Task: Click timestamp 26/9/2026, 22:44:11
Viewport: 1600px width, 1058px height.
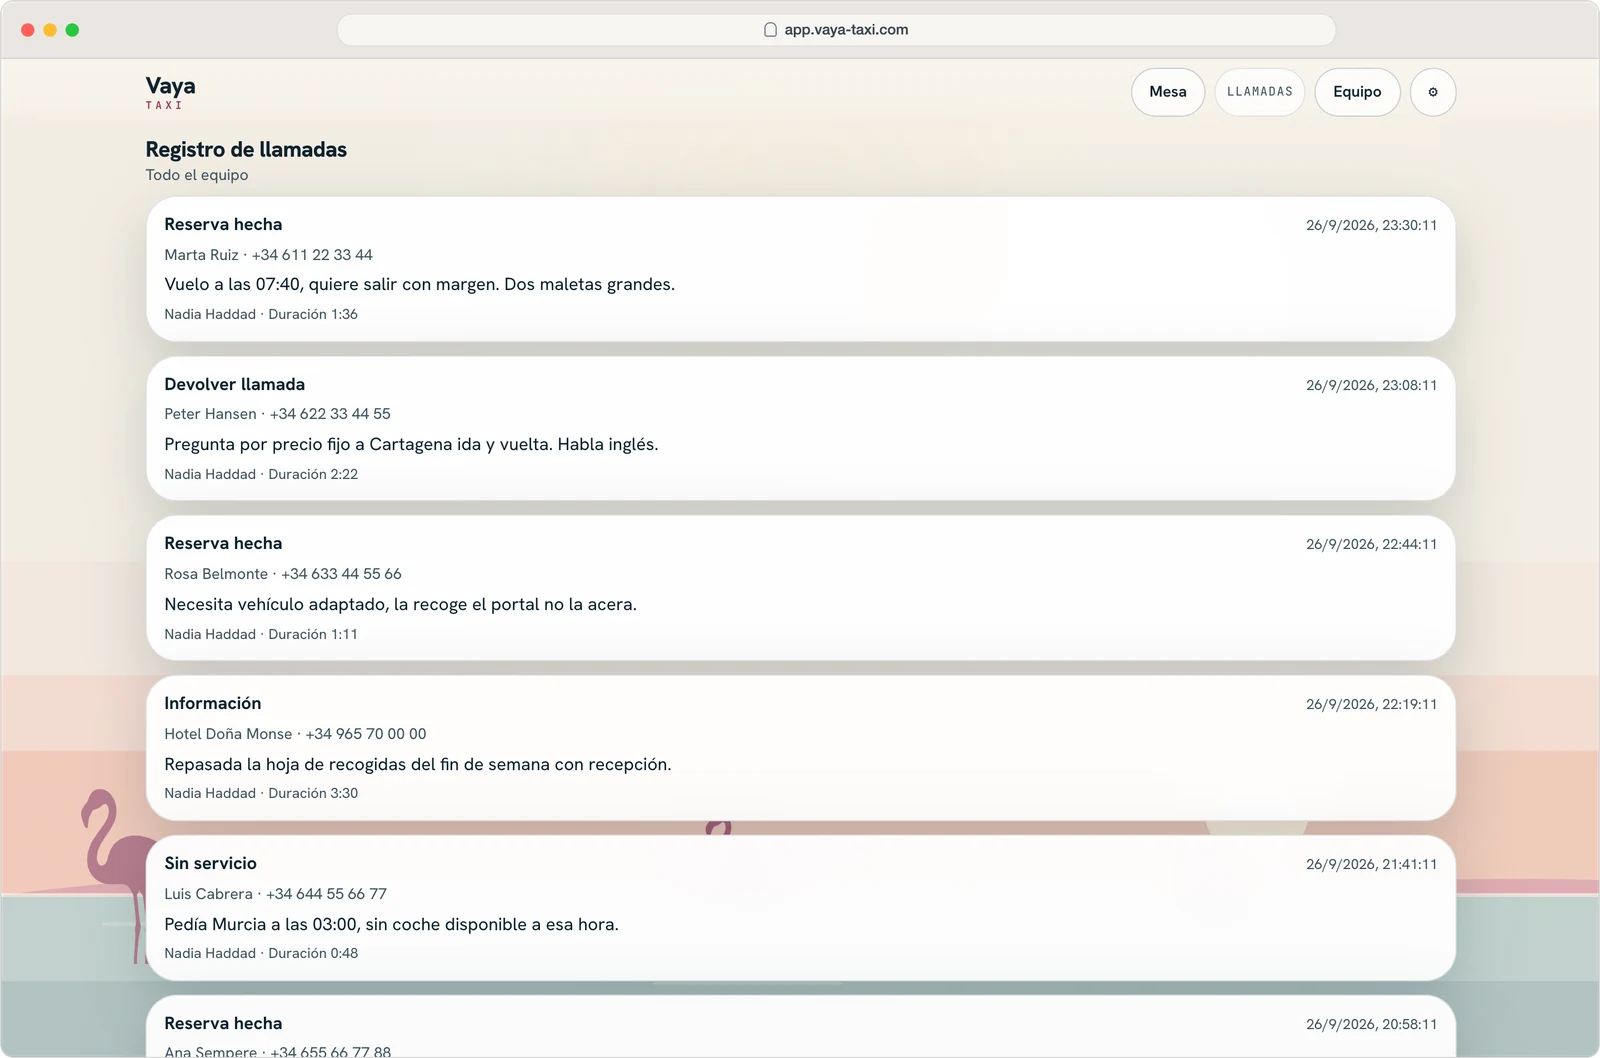Action: [x=1371, y=545]
